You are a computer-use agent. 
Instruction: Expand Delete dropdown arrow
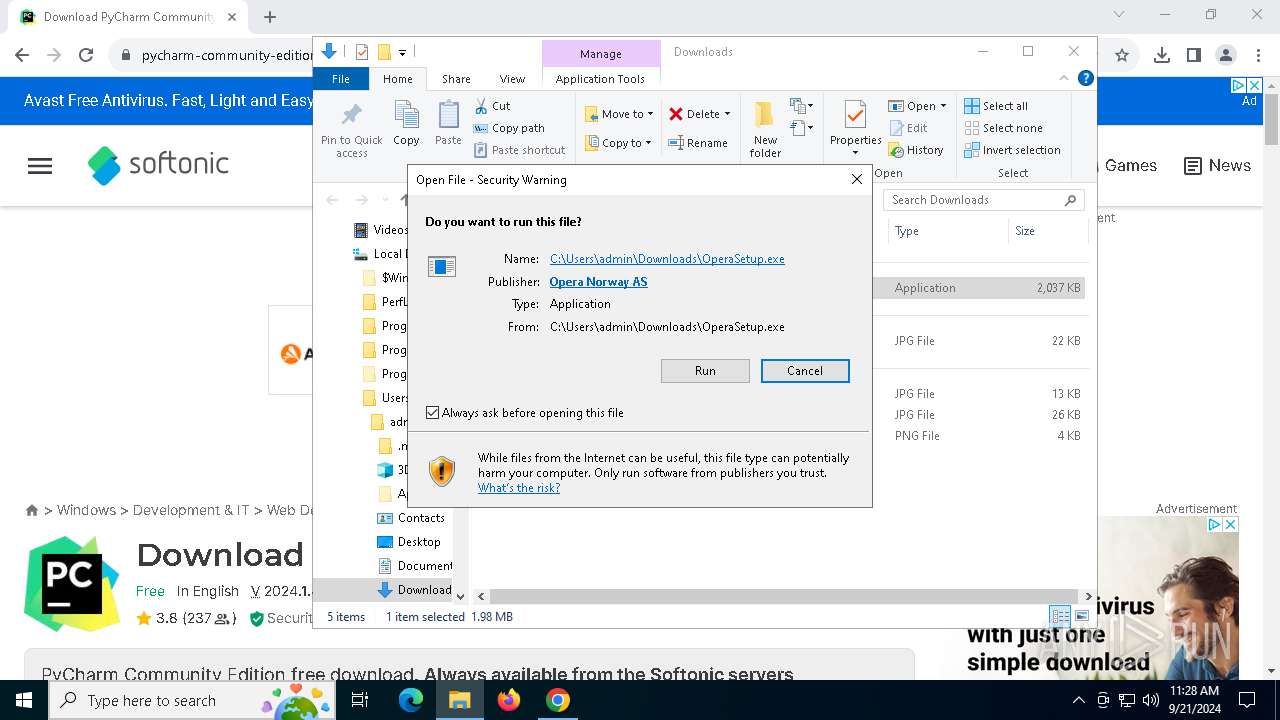[x=727, y=114]
